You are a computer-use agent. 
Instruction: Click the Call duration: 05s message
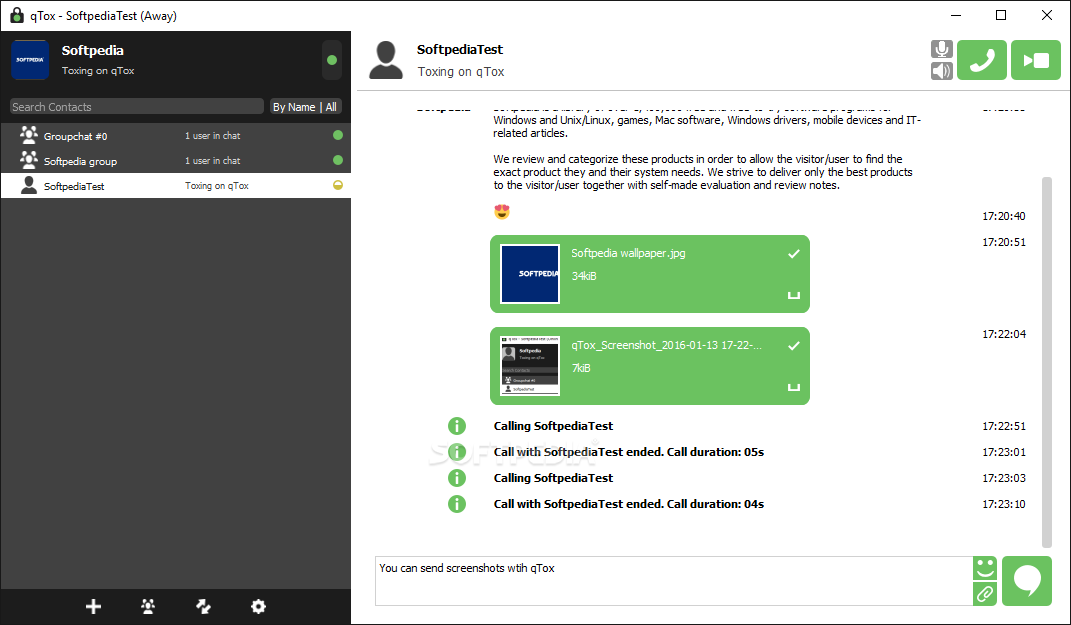click(x=628, y=452)
